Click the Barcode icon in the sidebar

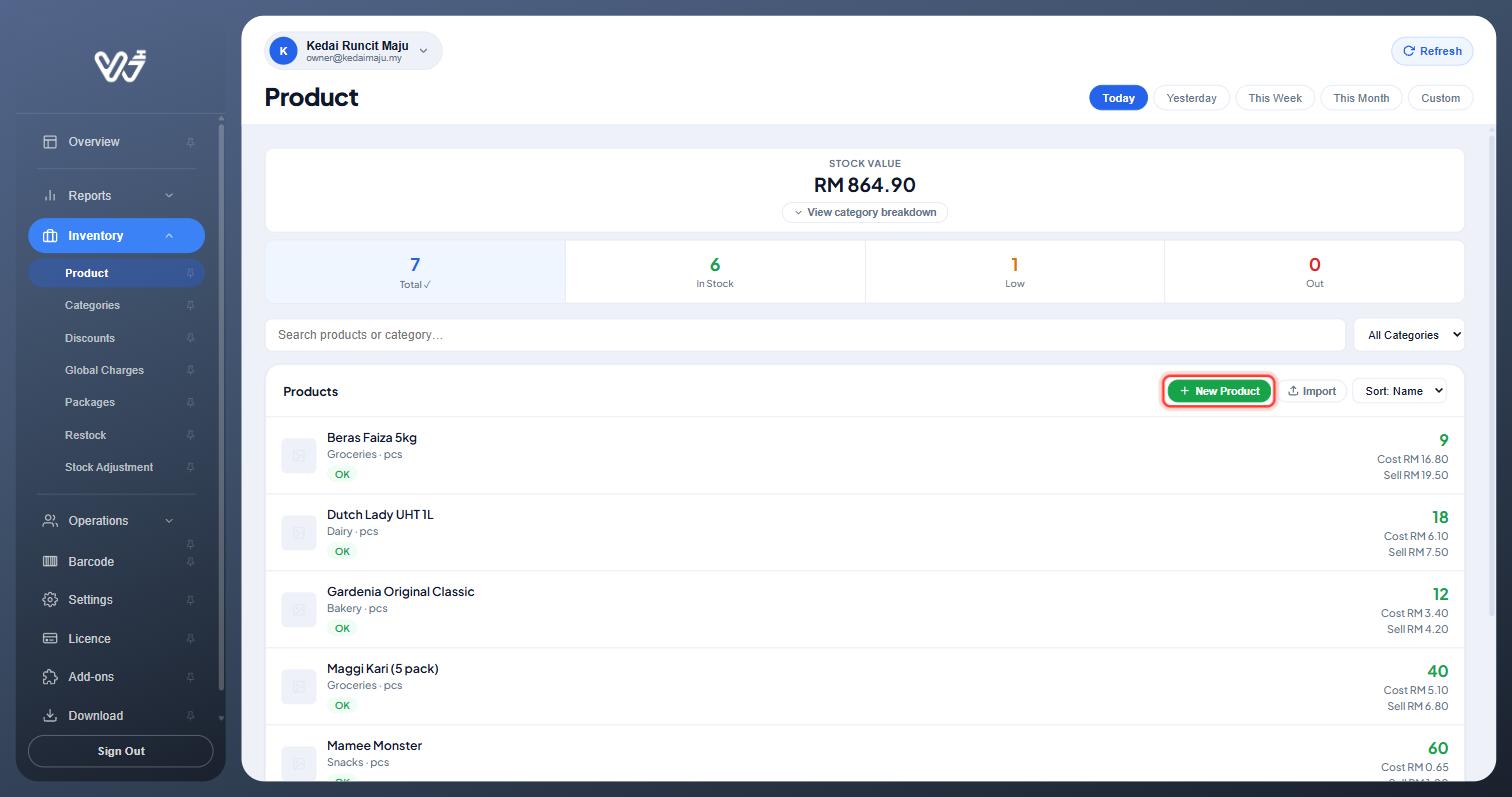(50, 562)
